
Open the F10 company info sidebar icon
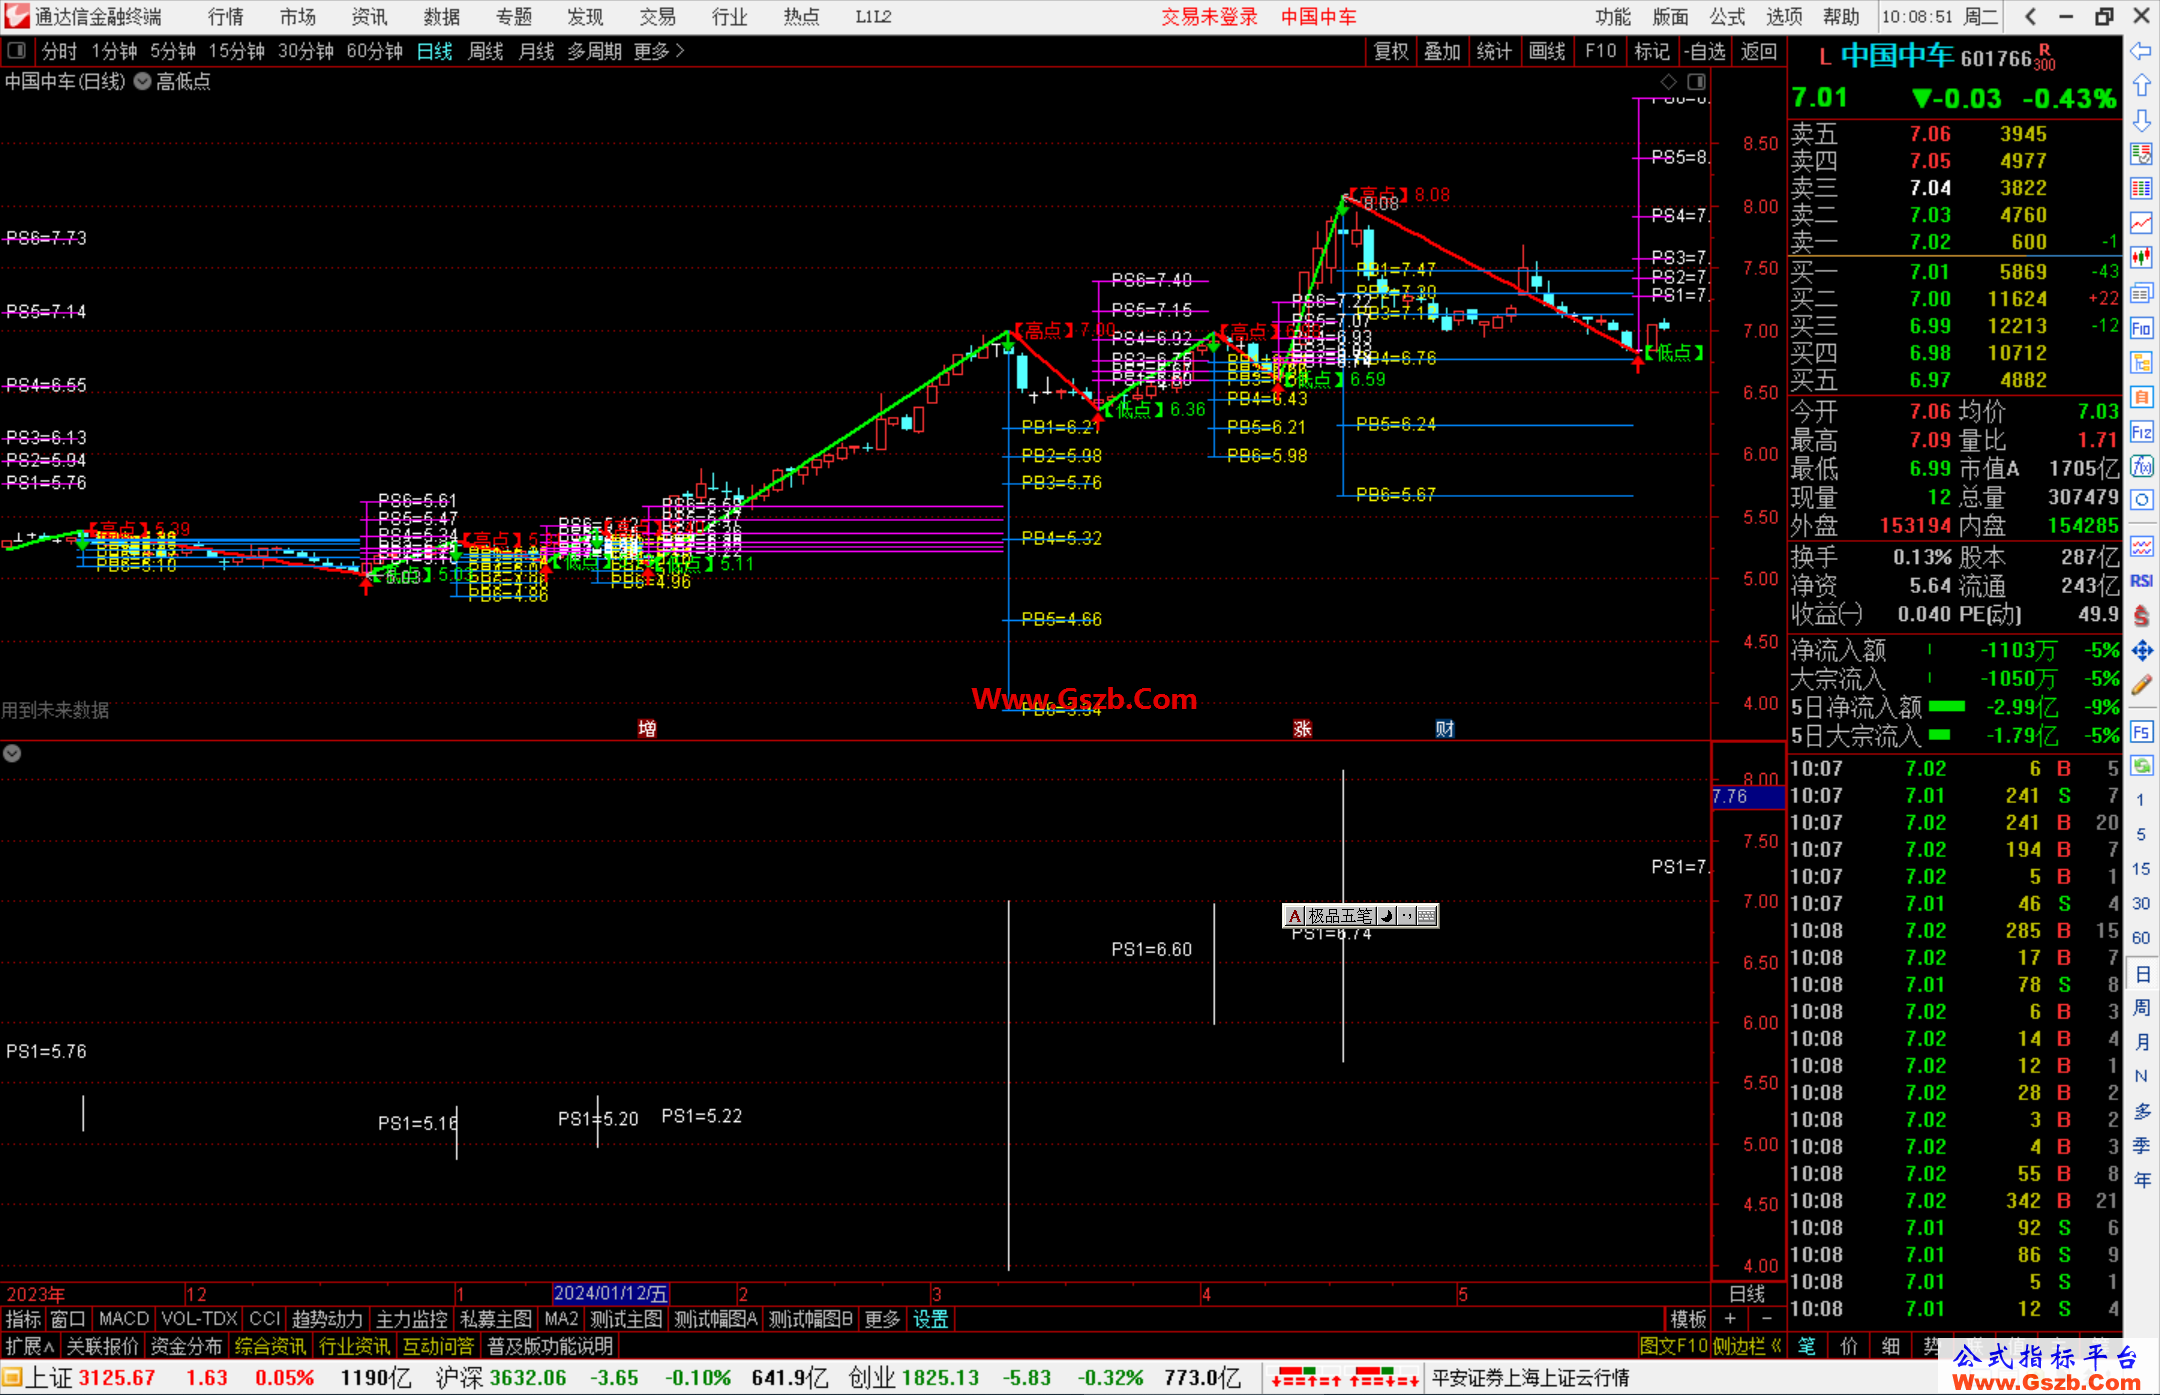click(x=2141, y=328)
